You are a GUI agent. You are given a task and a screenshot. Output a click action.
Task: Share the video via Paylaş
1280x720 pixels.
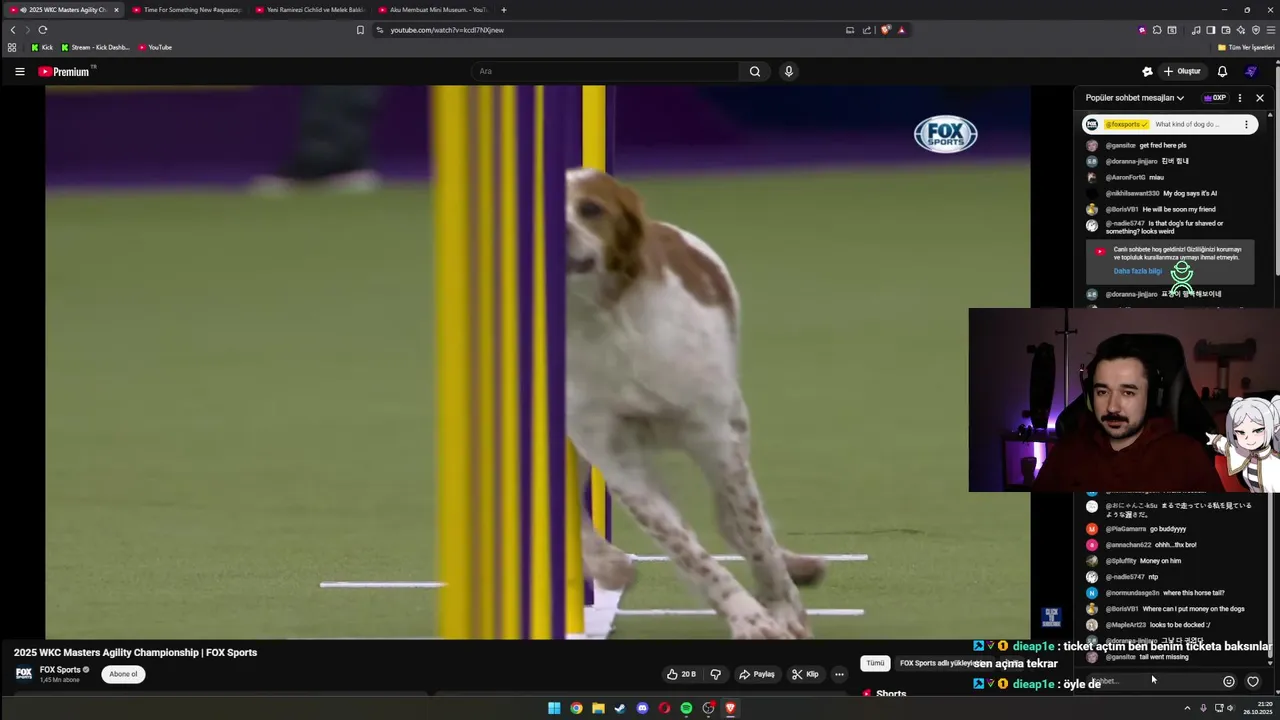[756, 674]
